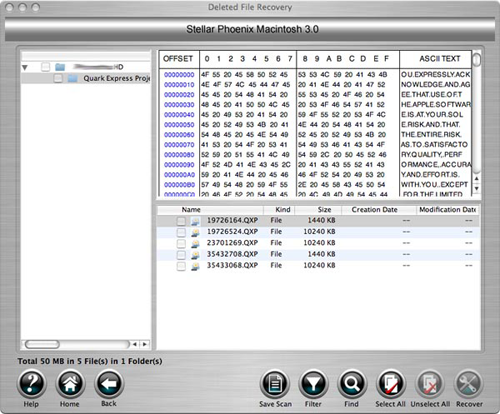
Task: Click file icon of 35433068.QXP
Action: pyautogui.click(x=195, y=266)
